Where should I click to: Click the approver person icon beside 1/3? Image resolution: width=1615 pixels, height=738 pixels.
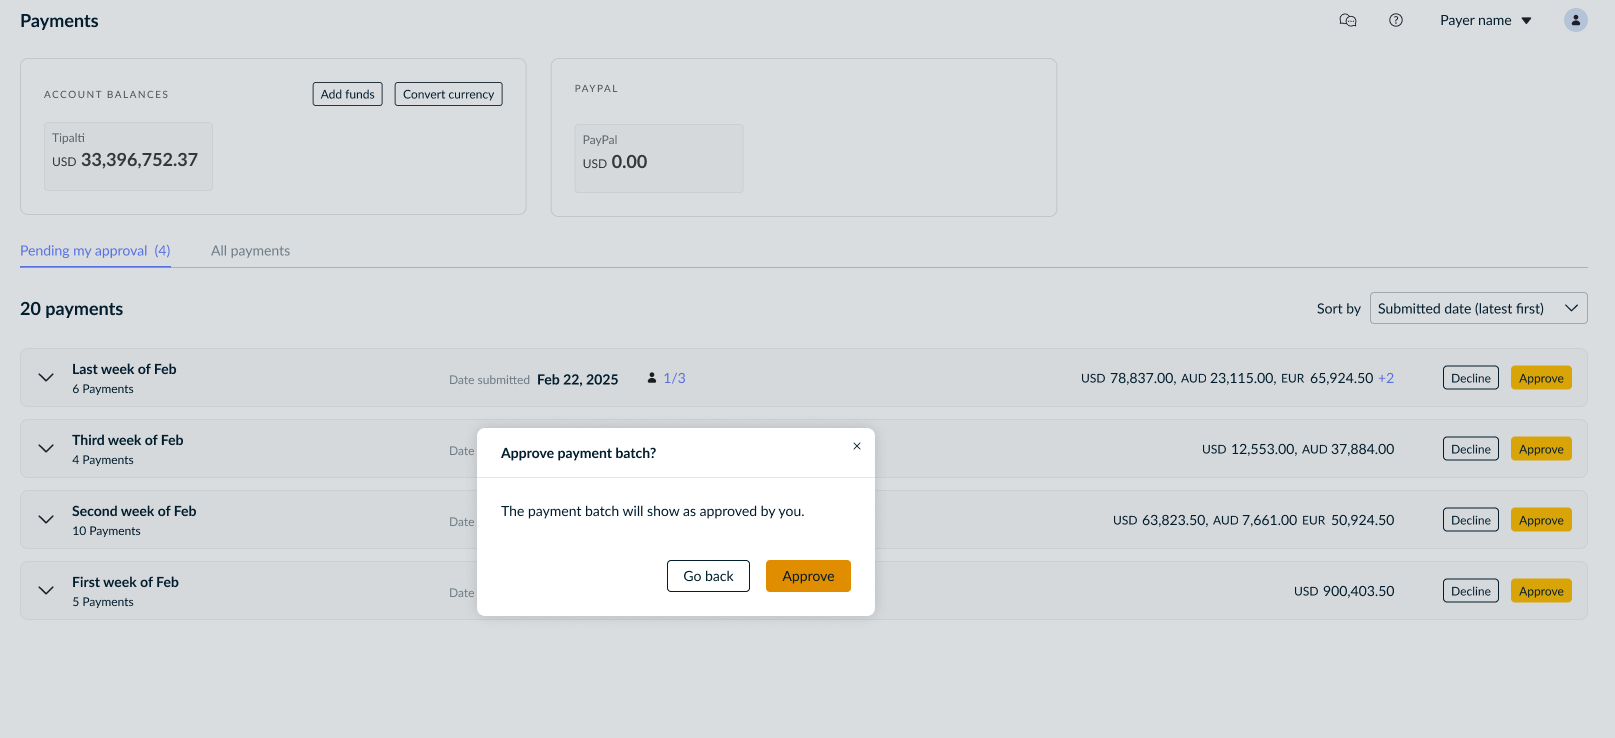(652, 378)
